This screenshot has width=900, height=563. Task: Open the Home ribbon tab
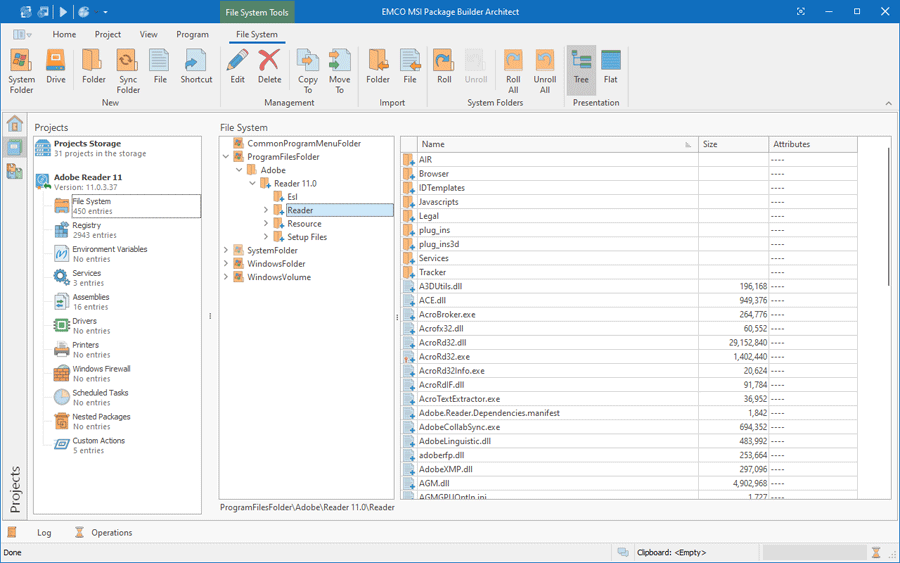tap(64, 34)
